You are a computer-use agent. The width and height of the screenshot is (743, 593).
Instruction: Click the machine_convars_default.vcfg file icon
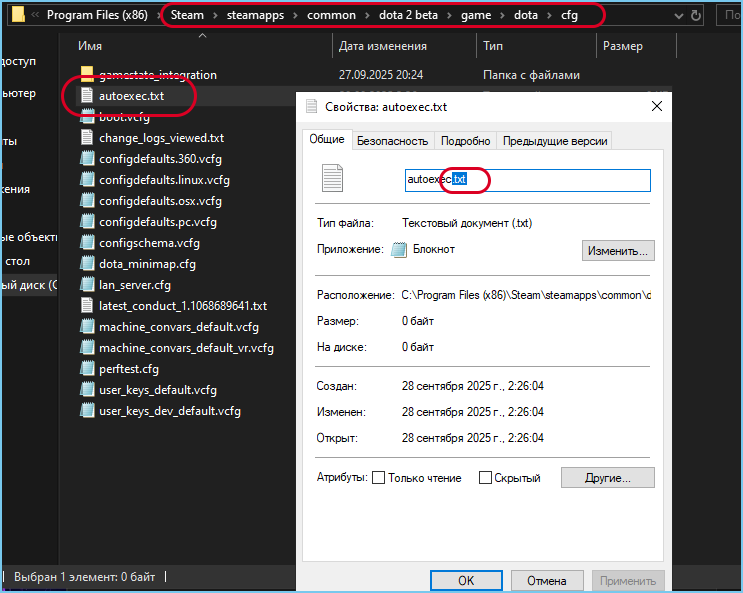click(87, 327)
